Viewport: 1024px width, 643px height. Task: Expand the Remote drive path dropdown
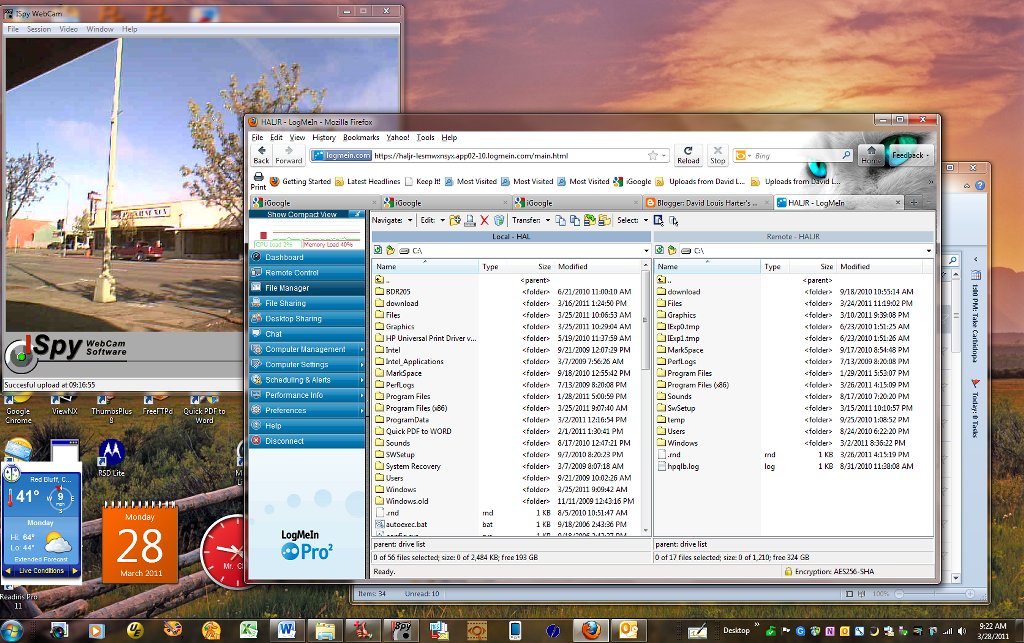(x=928, y=251)
